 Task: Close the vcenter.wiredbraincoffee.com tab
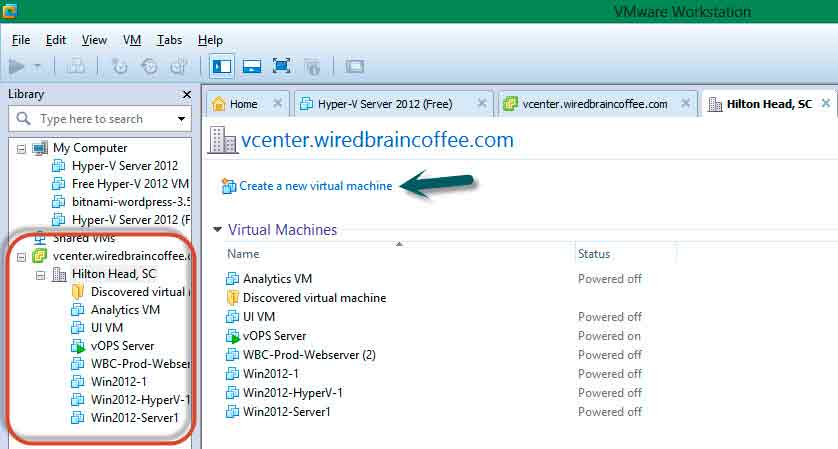point(685,104)
